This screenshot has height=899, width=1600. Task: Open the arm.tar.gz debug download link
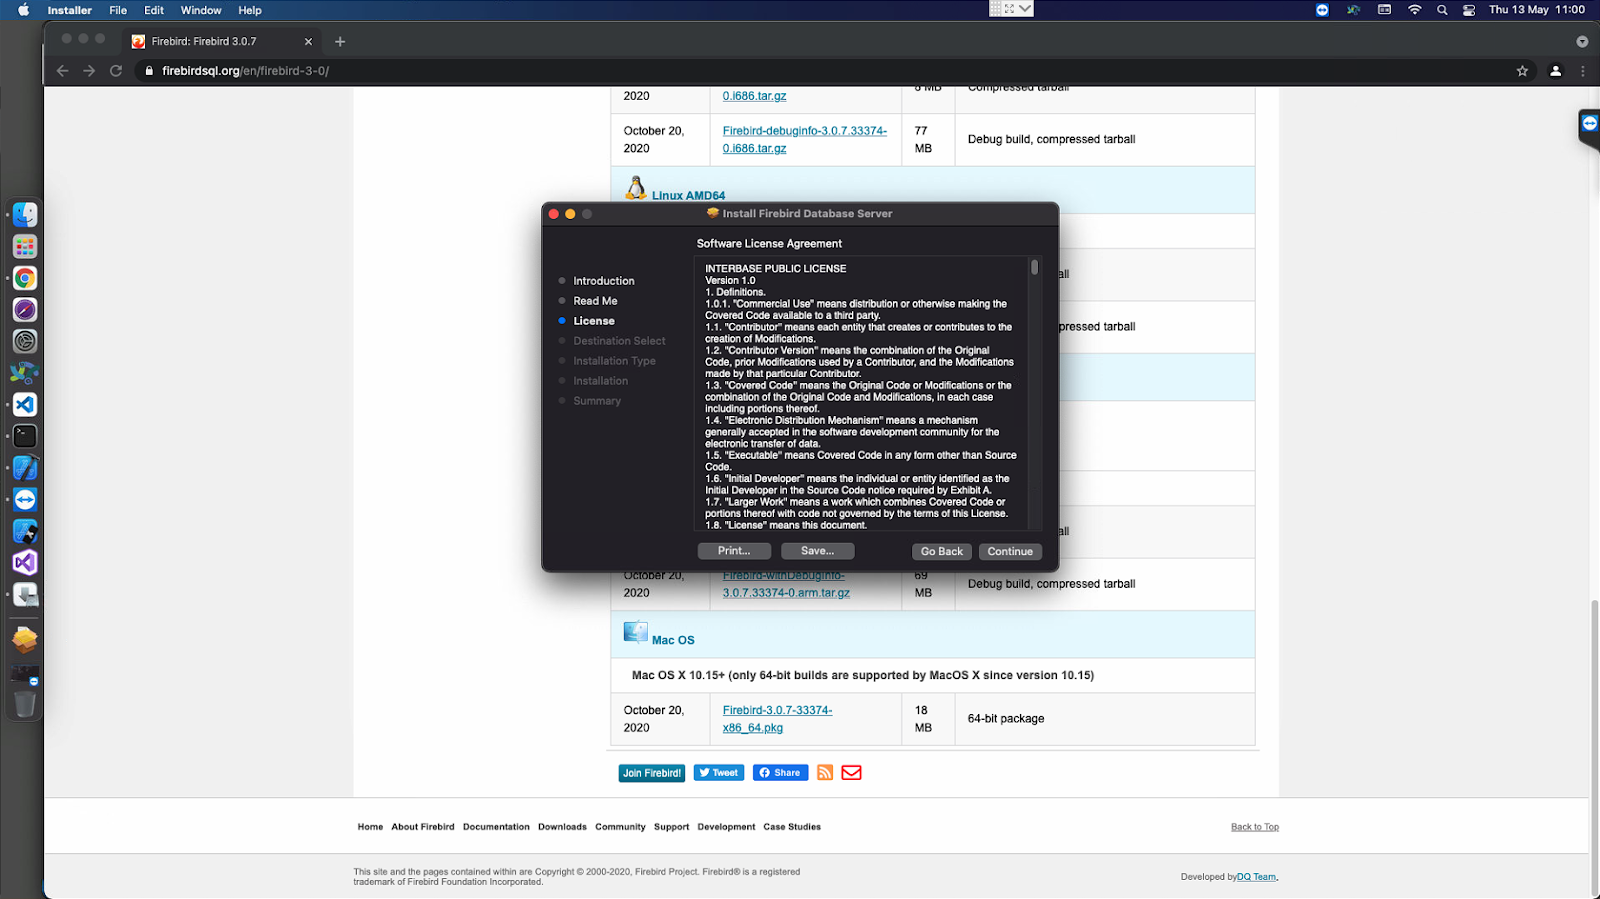click(x=786, y=584)
